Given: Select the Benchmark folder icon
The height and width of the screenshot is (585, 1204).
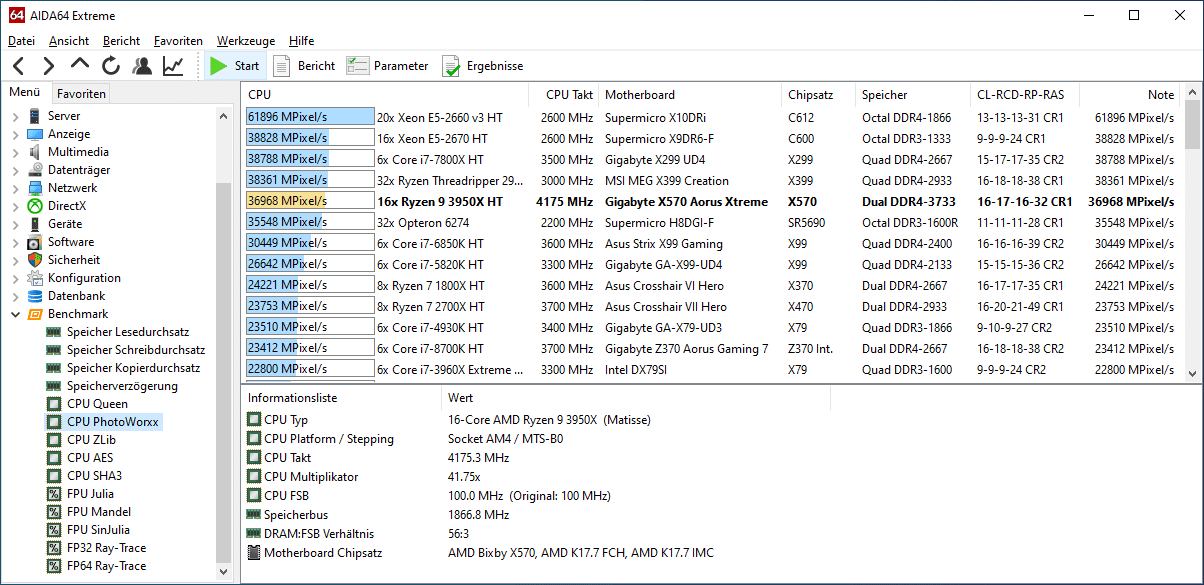Looking at the screenshot, I should (35, 314).
